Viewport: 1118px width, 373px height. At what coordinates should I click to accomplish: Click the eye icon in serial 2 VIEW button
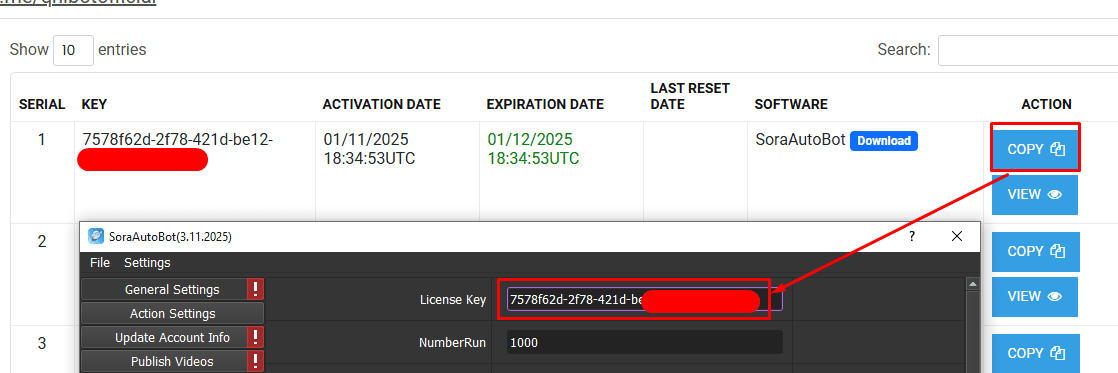pos(1055,297)
